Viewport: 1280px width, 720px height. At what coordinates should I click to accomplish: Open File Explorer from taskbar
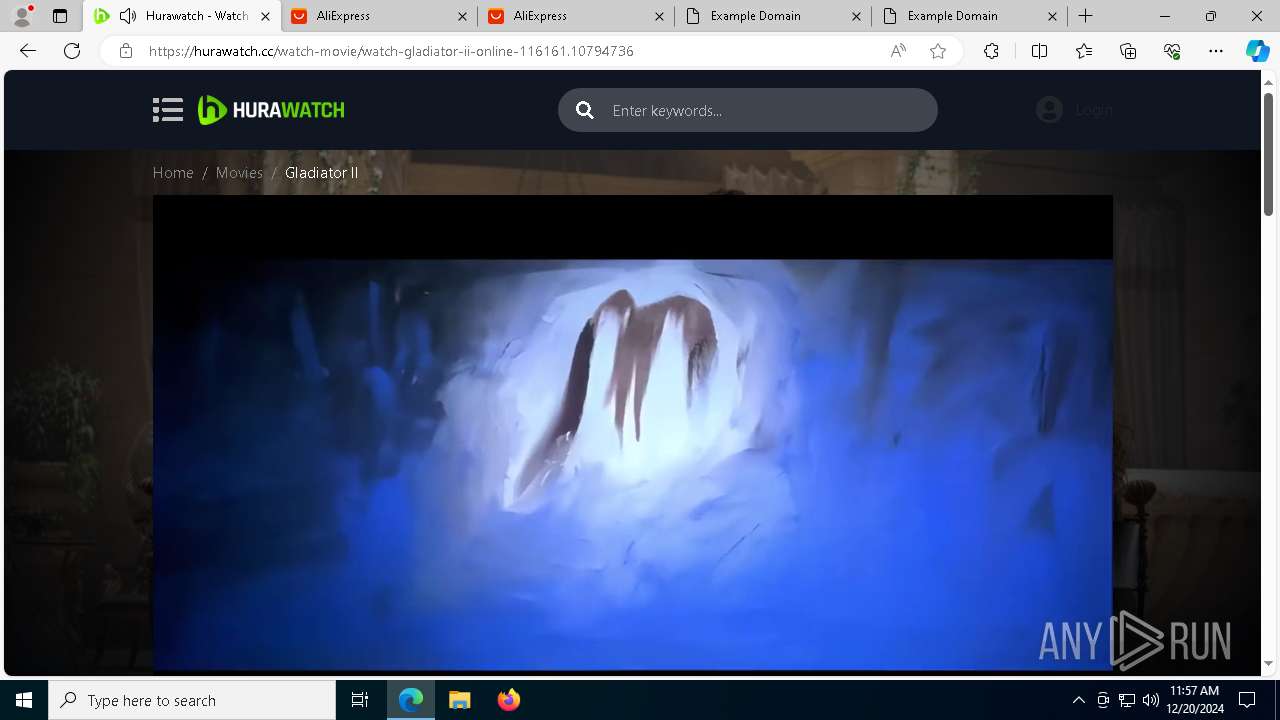[459, 700]
